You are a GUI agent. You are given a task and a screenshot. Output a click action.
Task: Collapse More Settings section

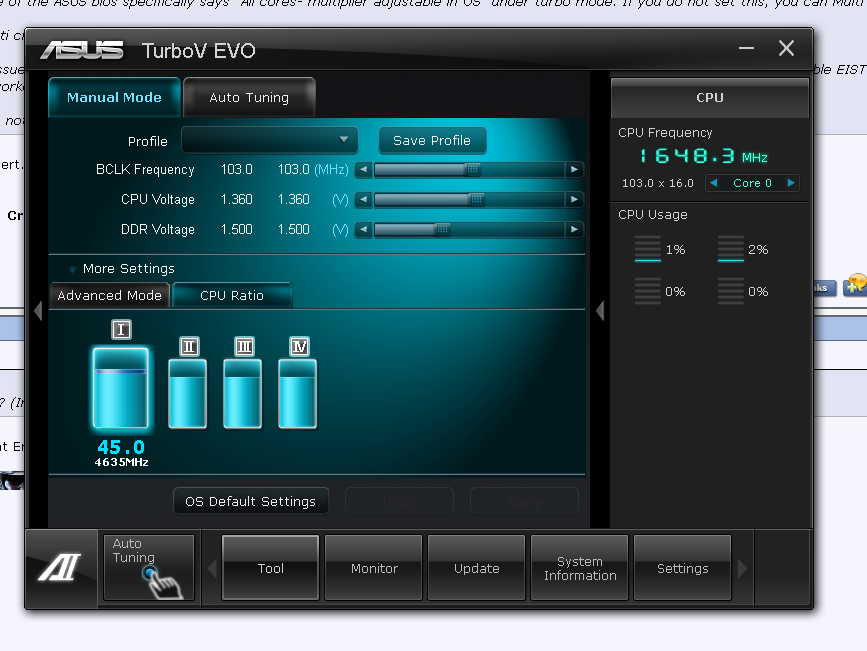pos(72,269)
